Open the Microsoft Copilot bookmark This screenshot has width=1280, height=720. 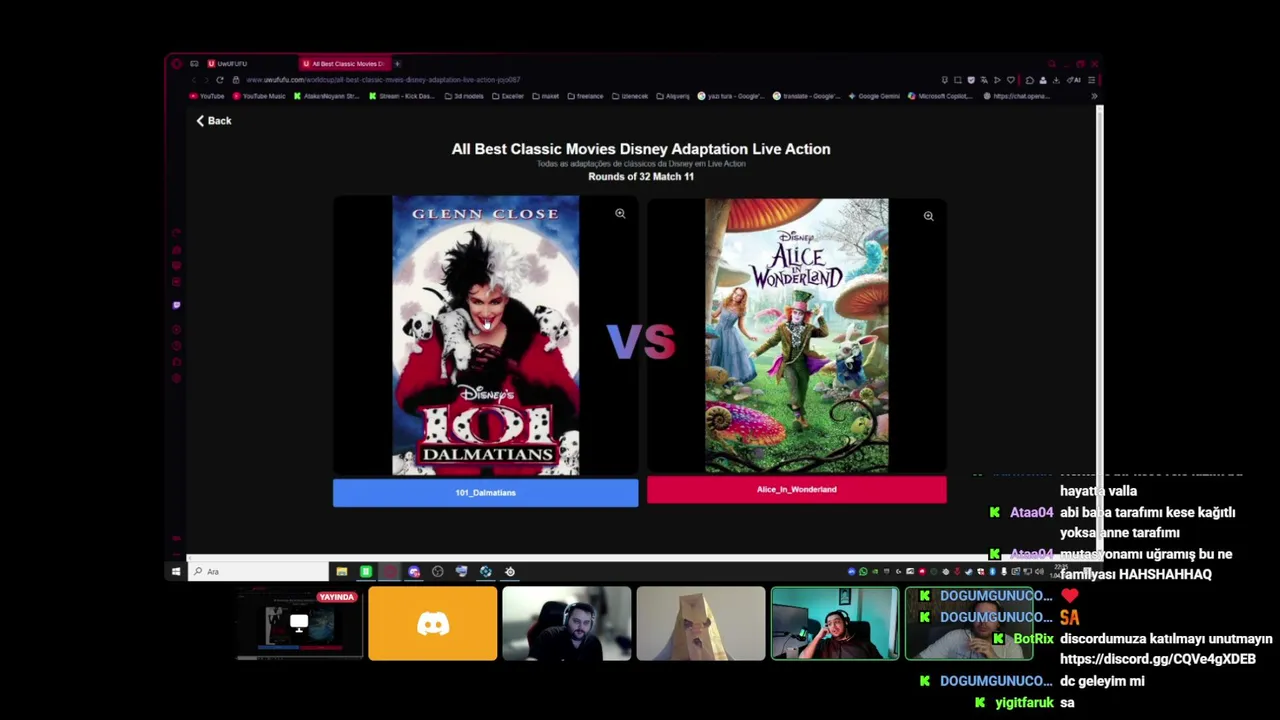coord(940,96)
